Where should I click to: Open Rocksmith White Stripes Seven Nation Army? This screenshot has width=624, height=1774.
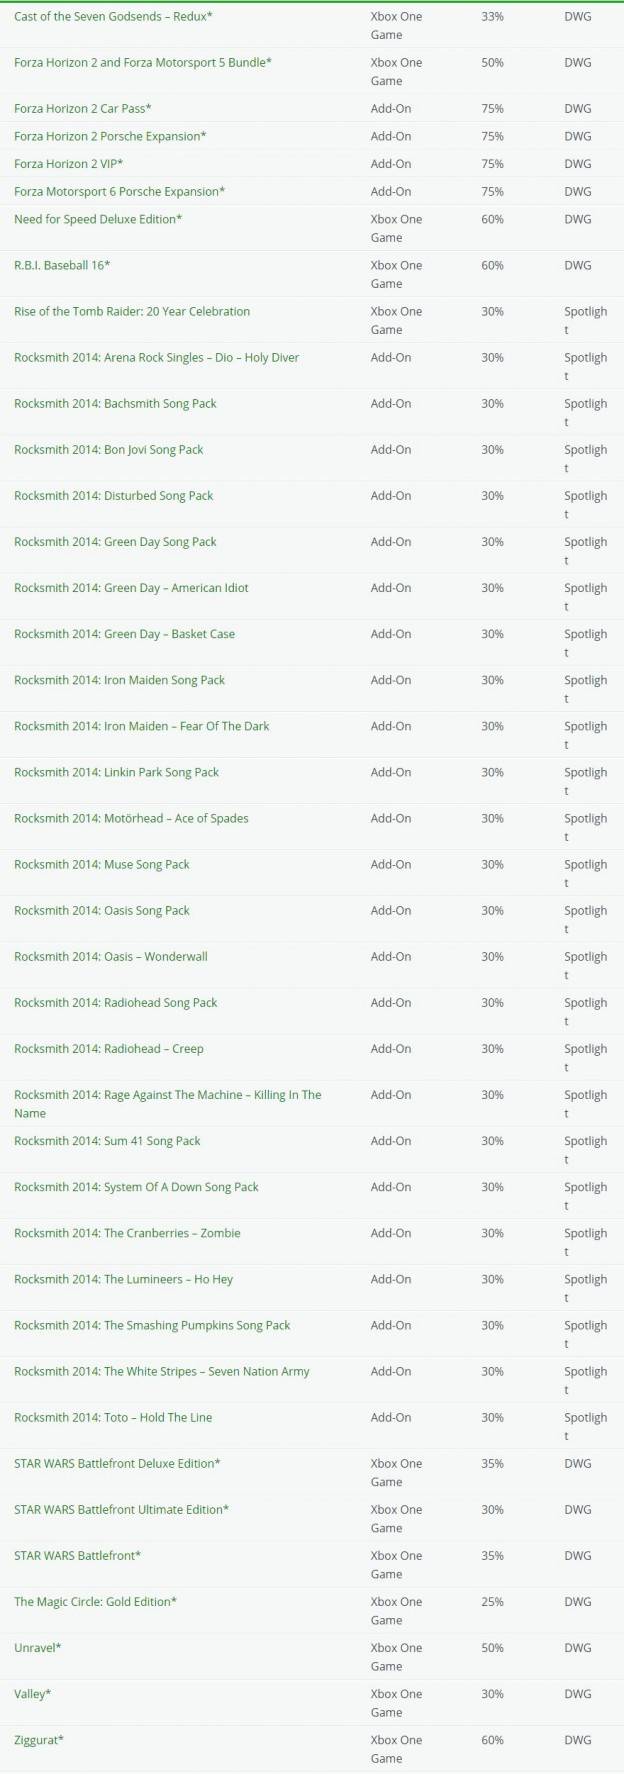162,1372
